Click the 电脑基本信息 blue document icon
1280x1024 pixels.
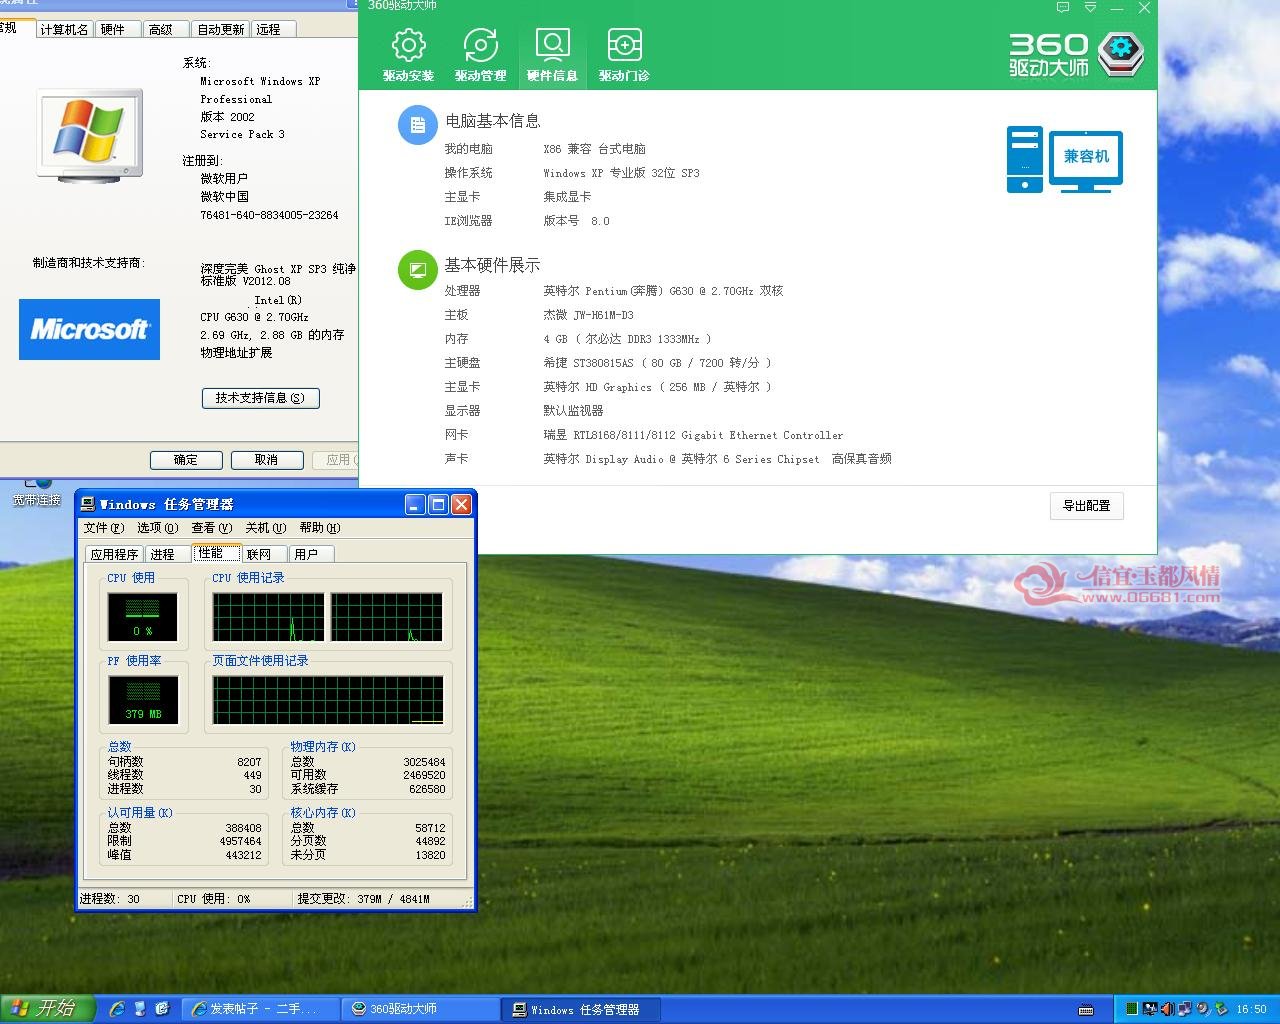tap(417, 125)
